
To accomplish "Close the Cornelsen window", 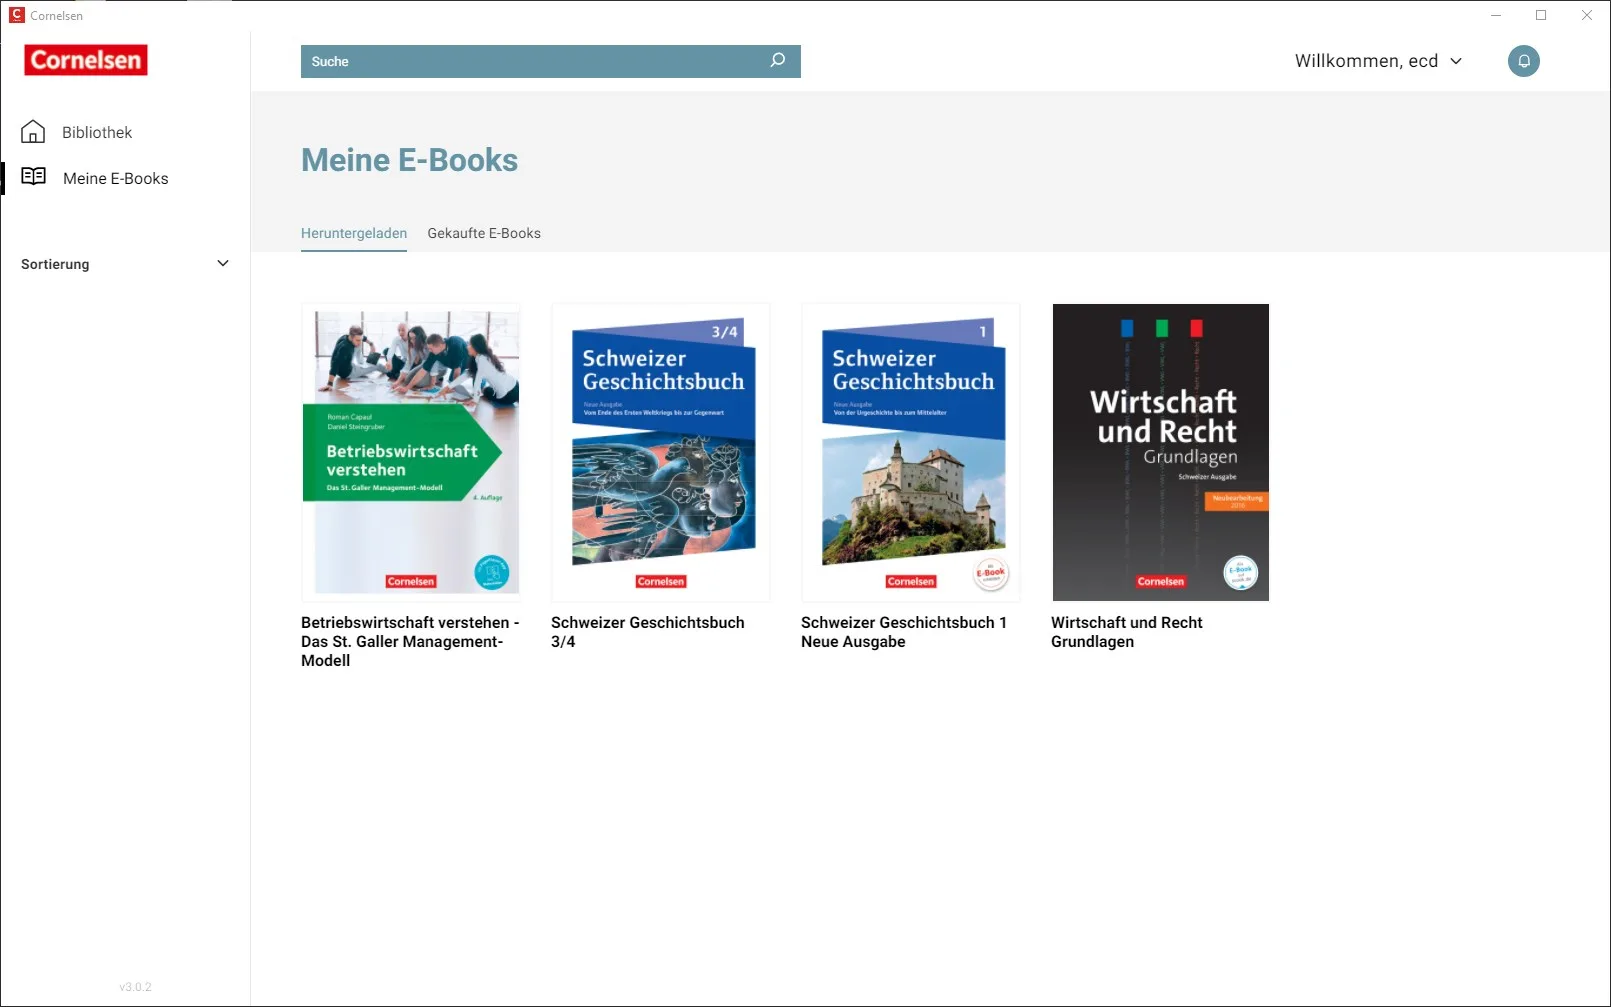I will 1587,15.
